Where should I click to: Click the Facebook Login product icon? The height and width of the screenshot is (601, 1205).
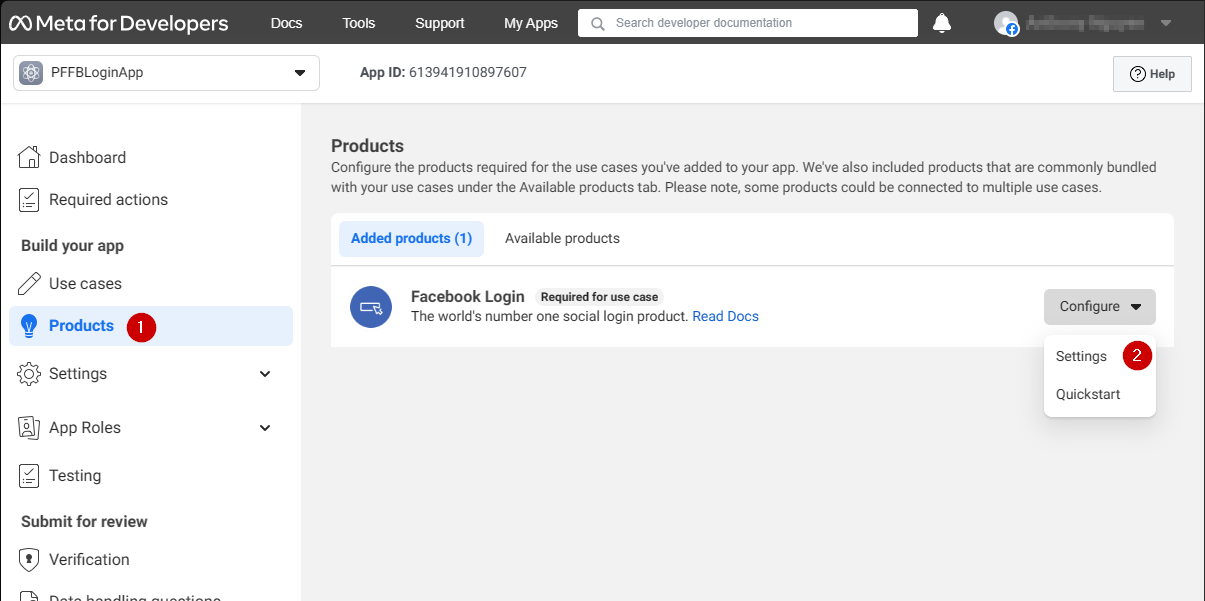point(371,306)
